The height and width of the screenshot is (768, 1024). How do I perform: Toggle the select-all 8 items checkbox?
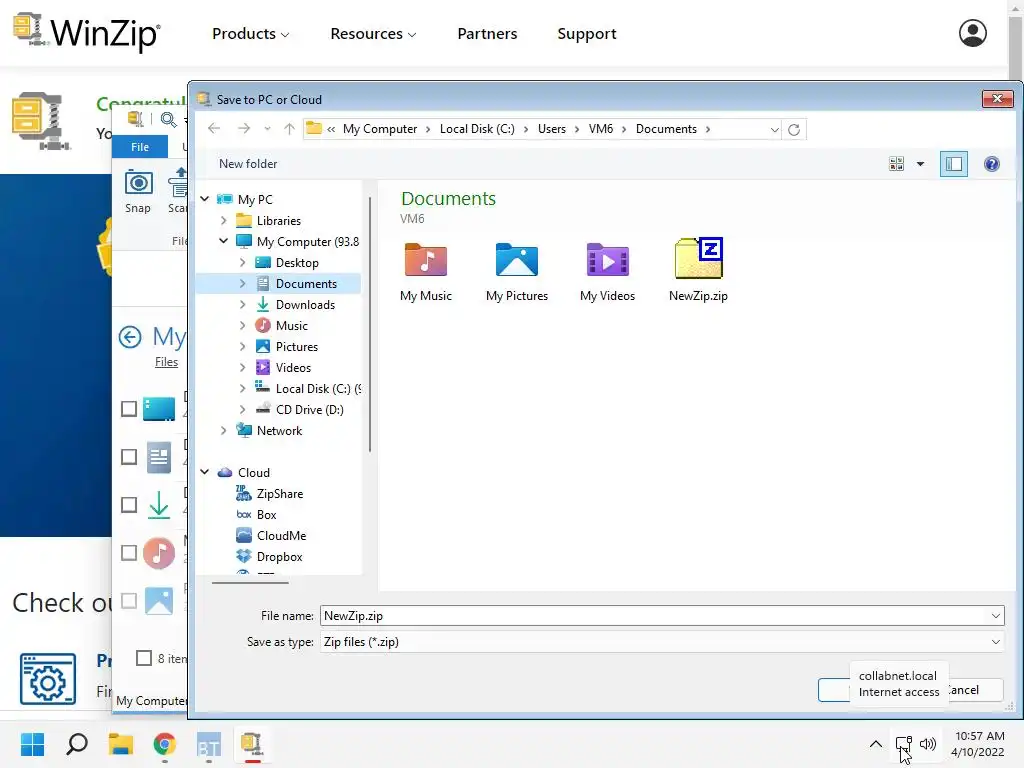click(144, 658)
